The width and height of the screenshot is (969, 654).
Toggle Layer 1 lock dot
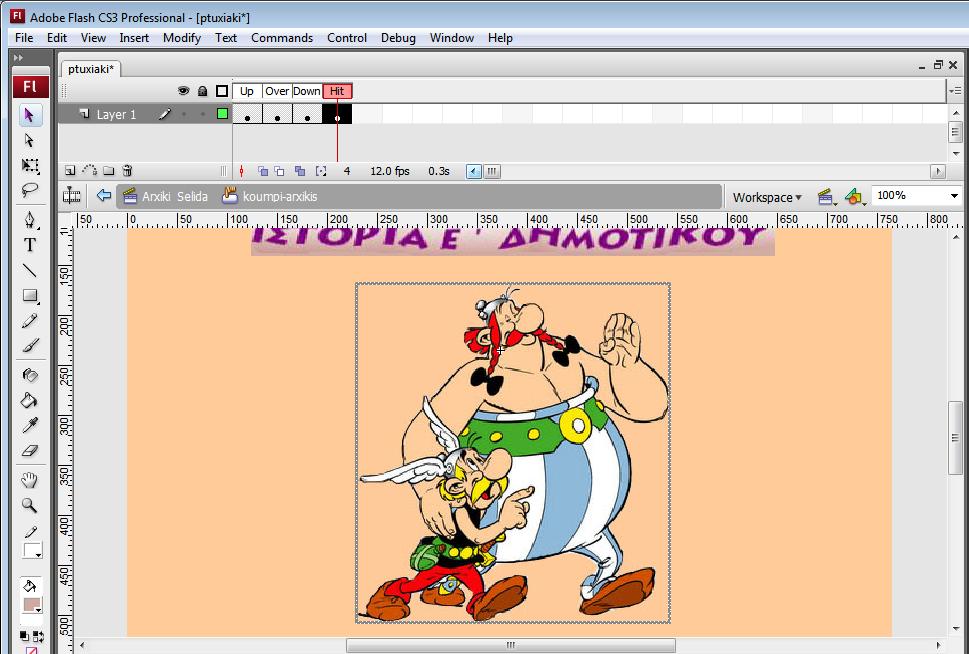[202, 114]
